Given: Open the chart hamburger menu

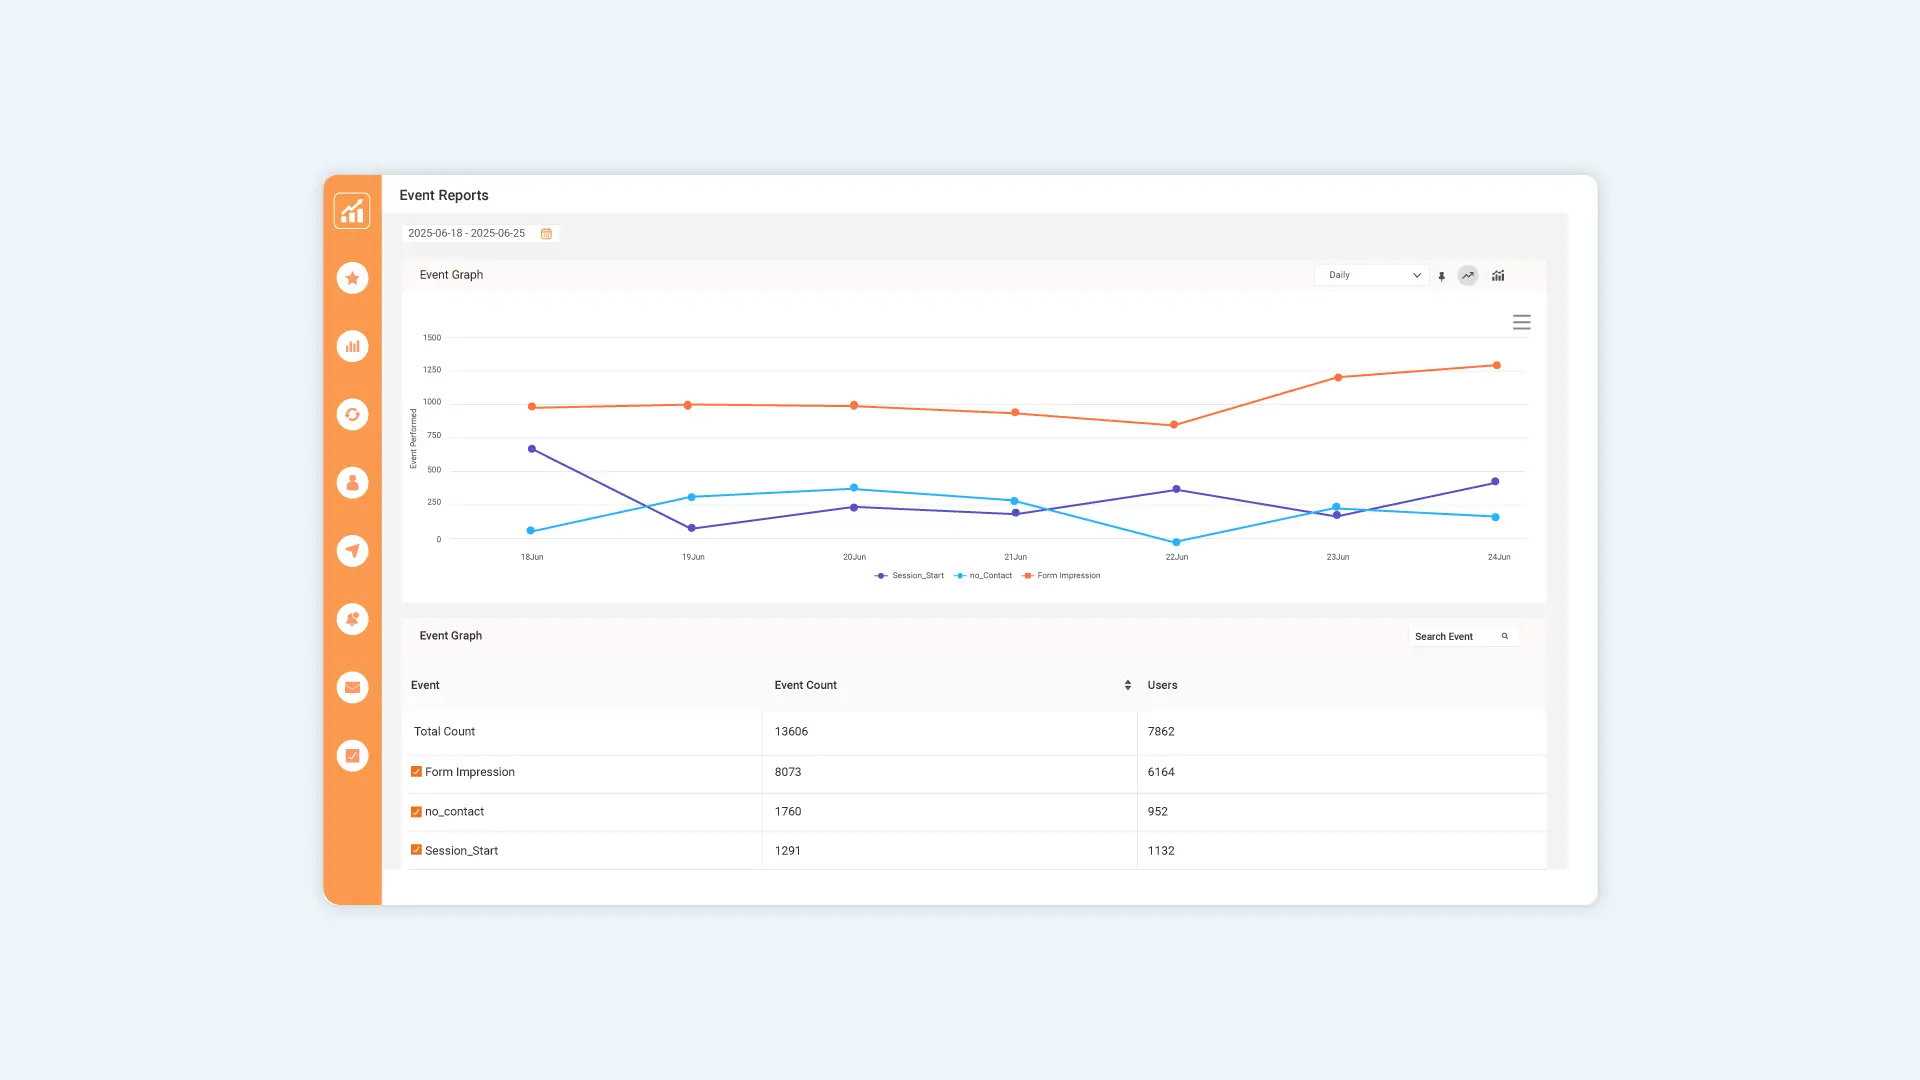Looking at the screenshot, I should [x=1521, y=322].
